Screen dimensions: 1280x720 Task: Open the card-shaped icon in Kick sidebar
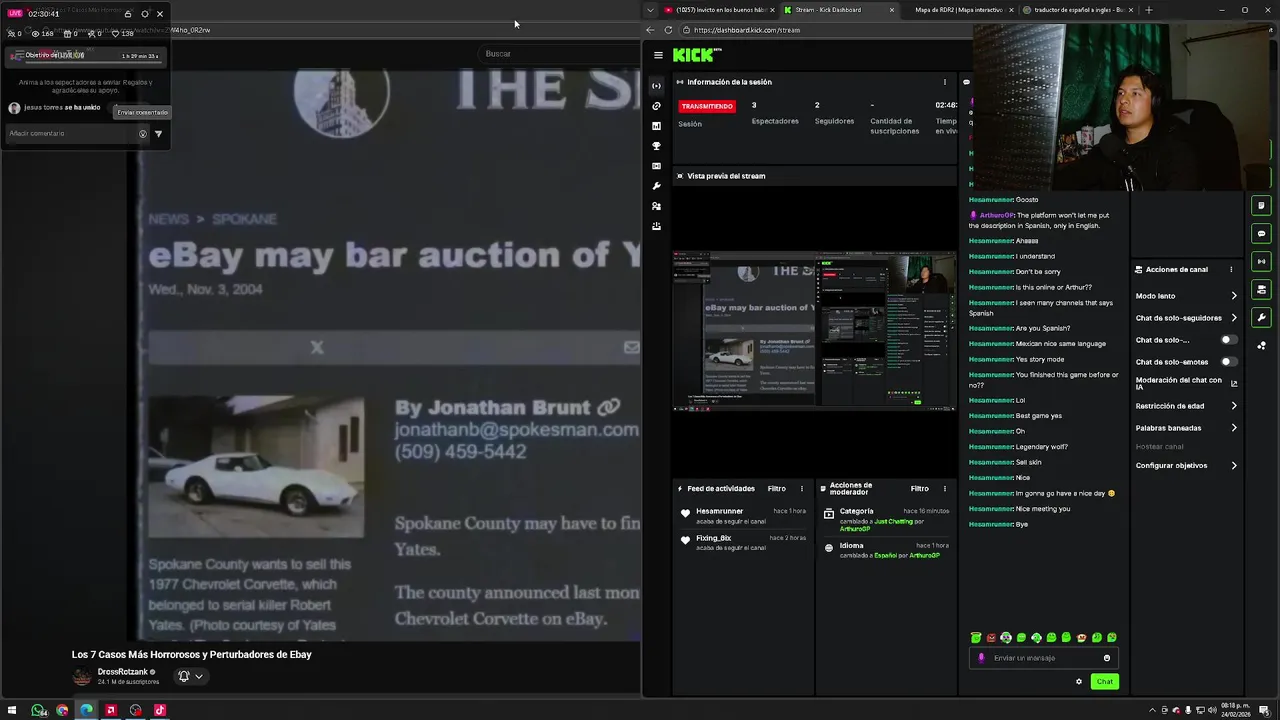pos(656,166)
